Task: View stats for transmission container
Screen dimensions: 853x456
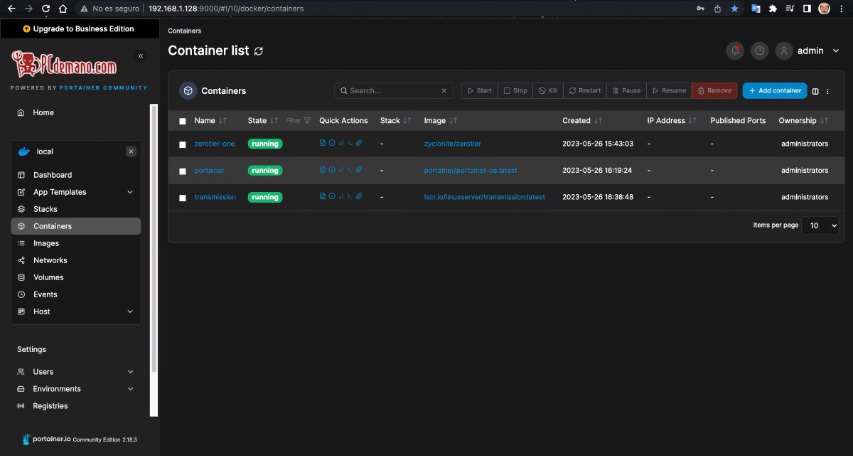Action: click(341, 196)
